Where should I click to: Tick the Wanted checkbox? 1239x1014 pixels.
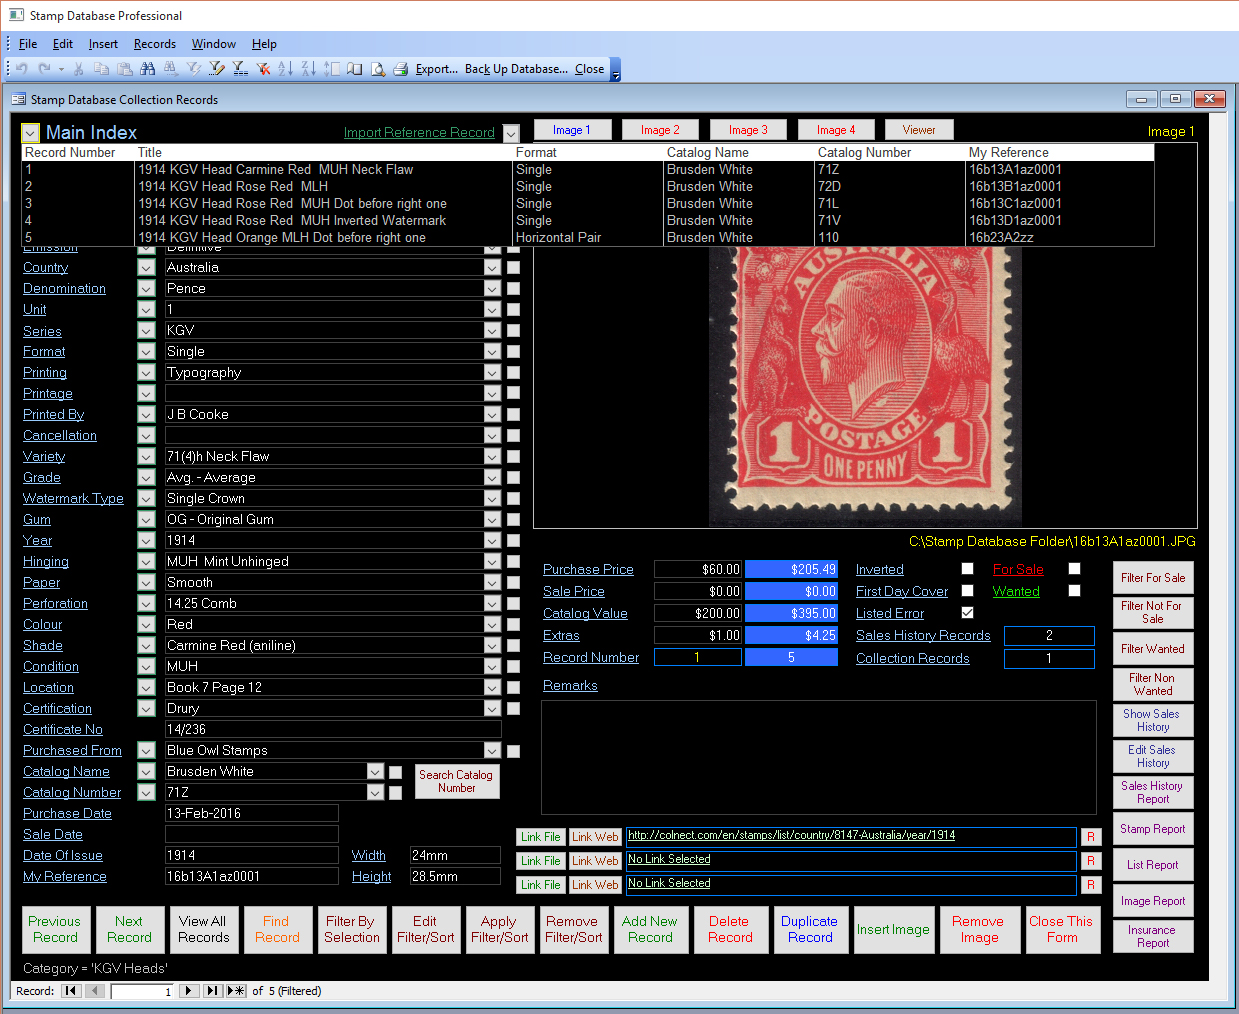click(x=1074, y=591)
